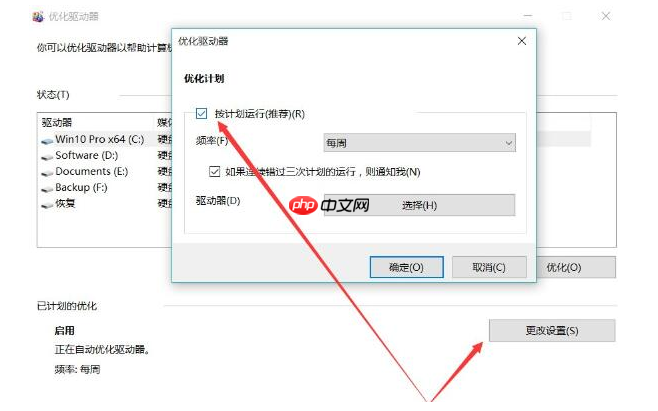Click the Backup (F:) drive icon
Screen dimensions: 658x411
(47, 189)
